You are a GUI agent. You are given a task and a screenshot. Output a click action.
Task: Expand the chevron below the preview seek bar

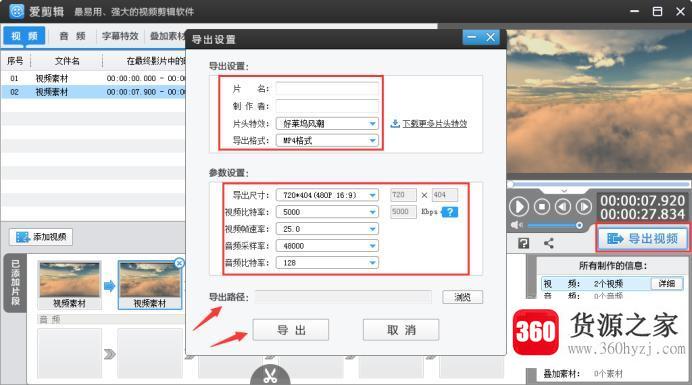coord(564,191)
